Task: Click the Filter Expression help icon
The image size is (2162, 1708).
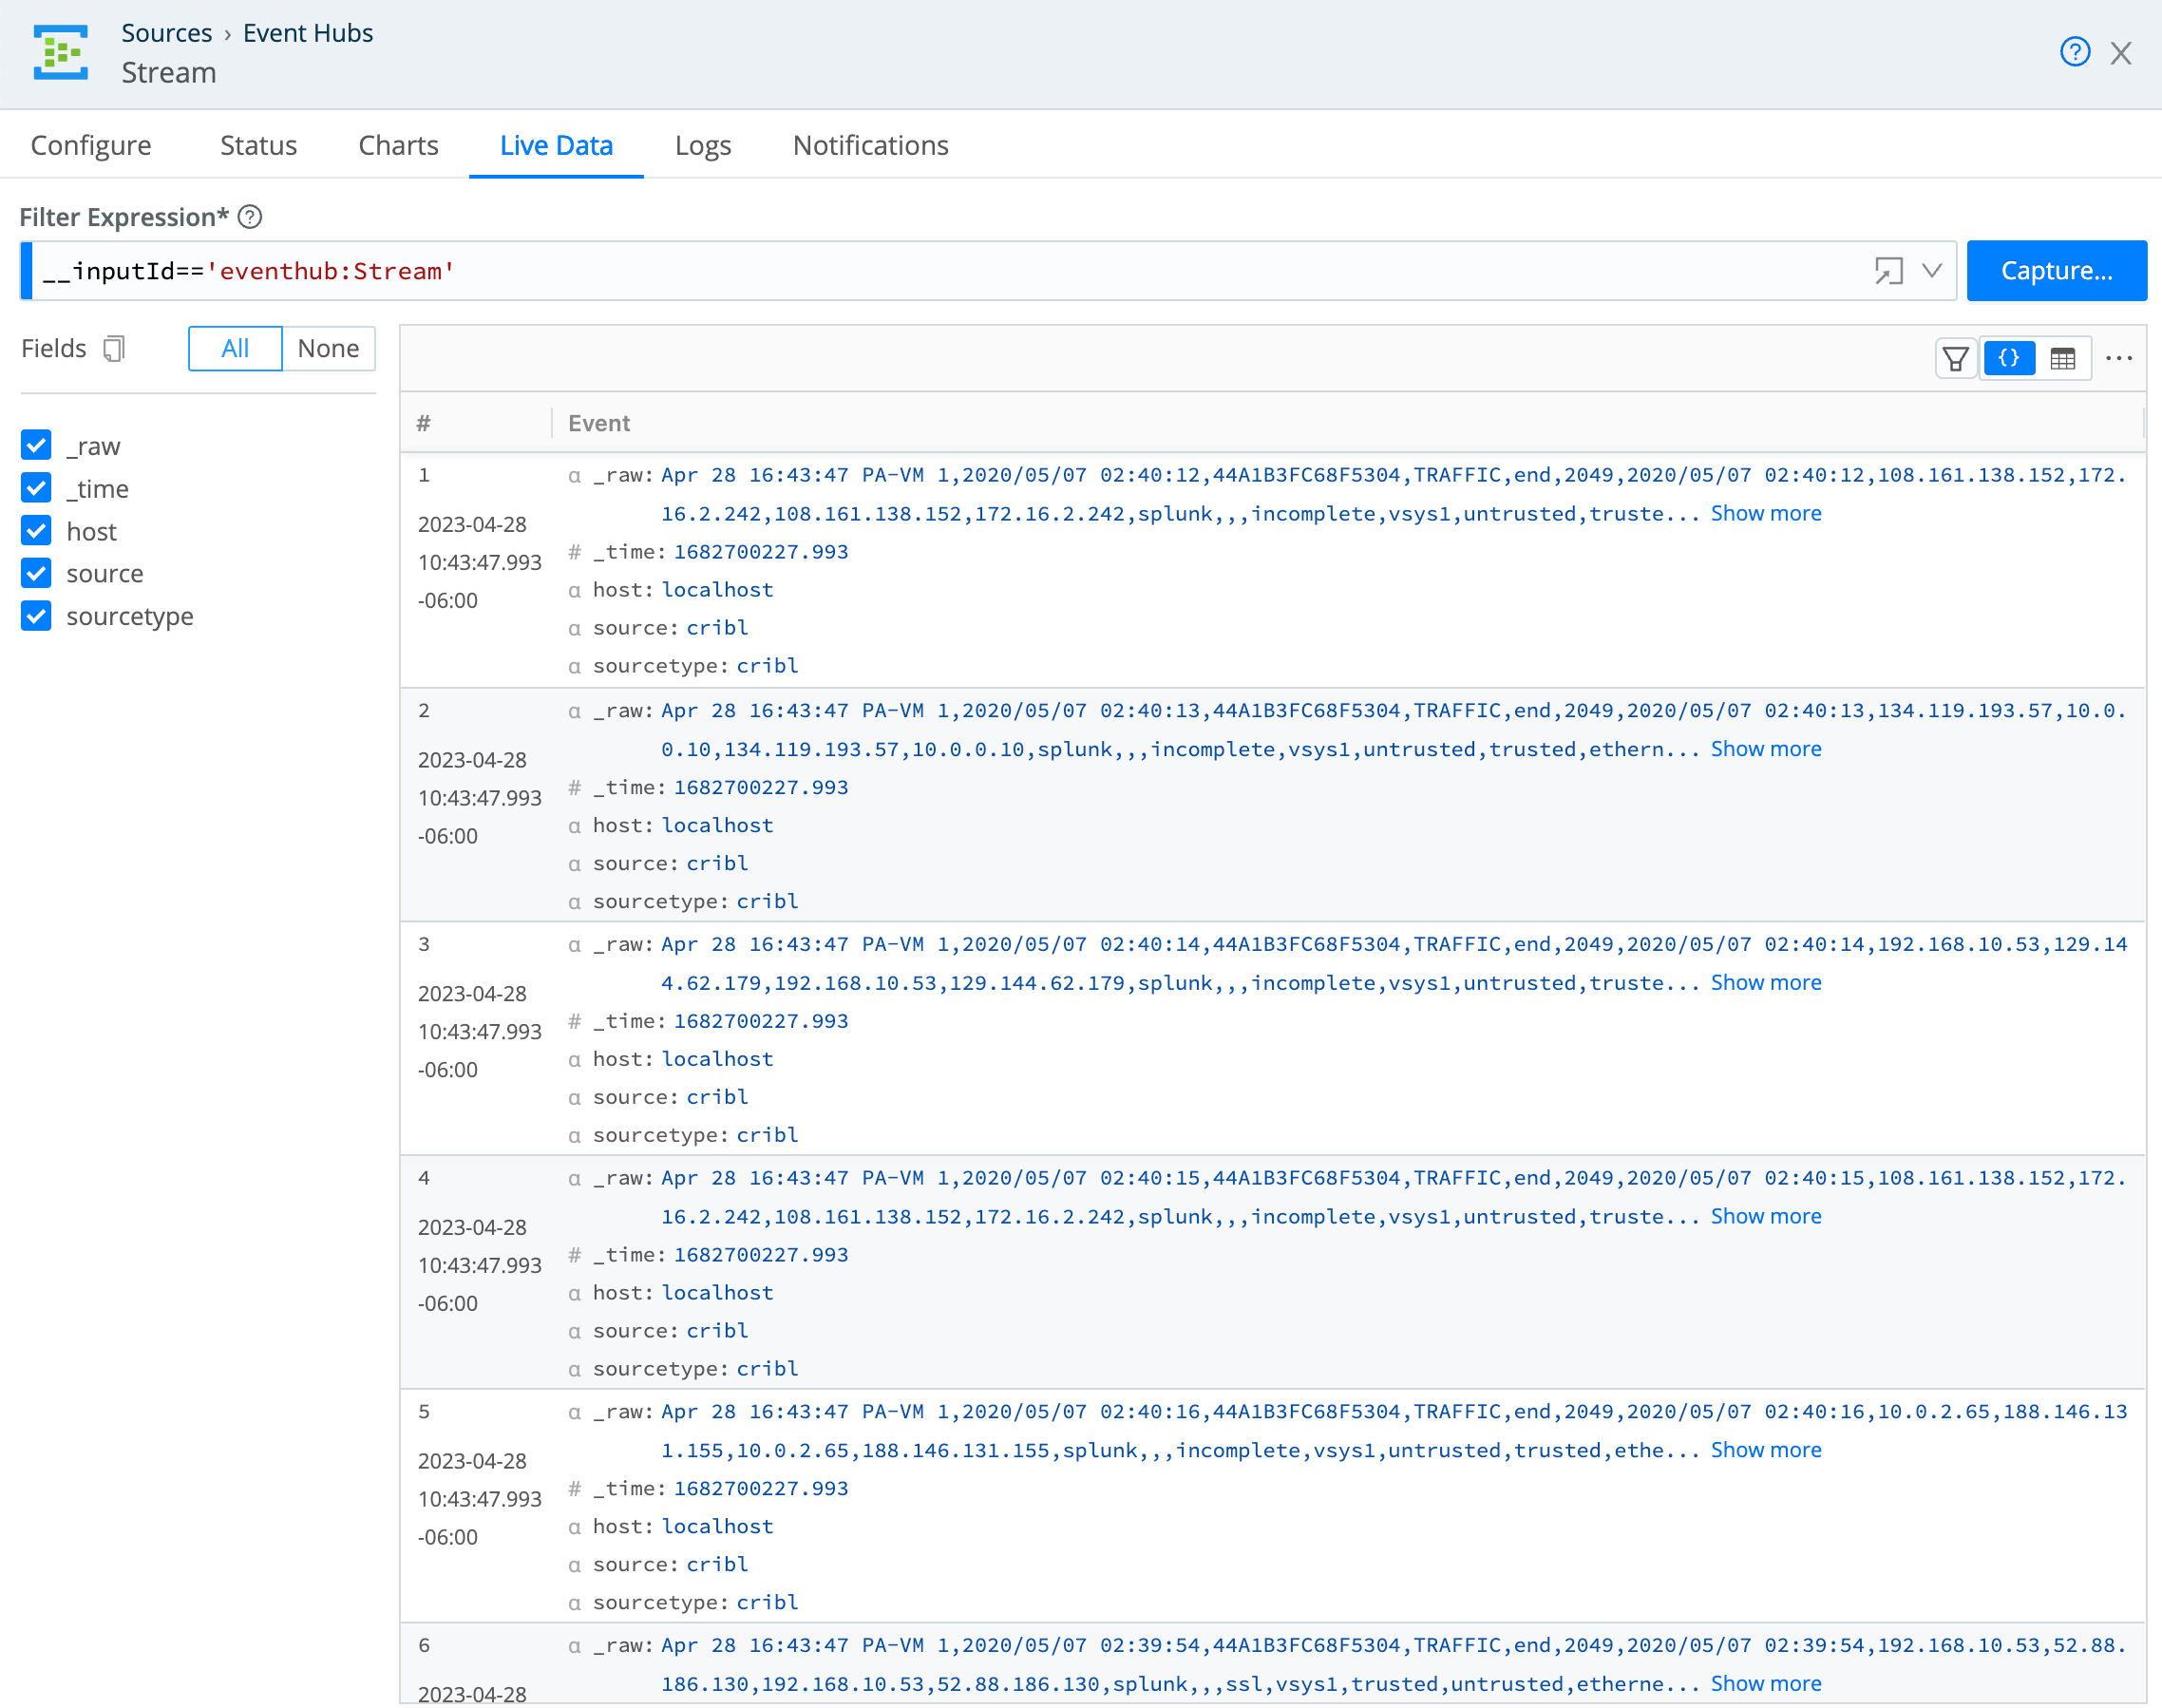Action: [x=251, y=217]
